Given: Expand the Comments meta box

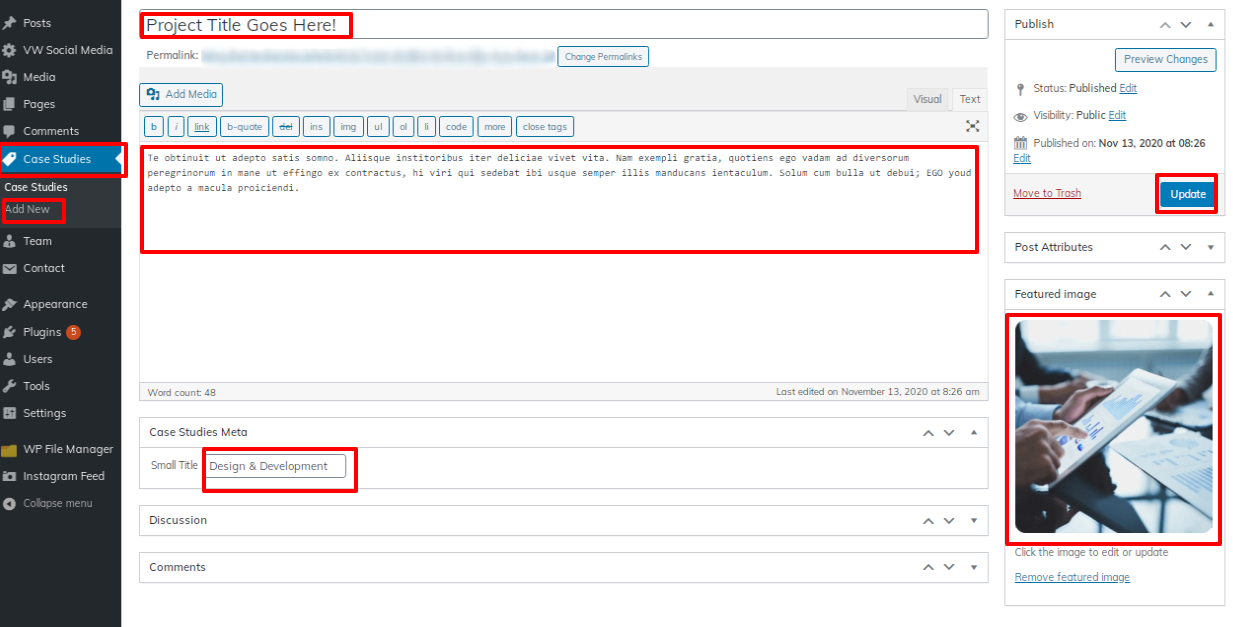Looking at the screenshot, I should click(x=973, y=567).
